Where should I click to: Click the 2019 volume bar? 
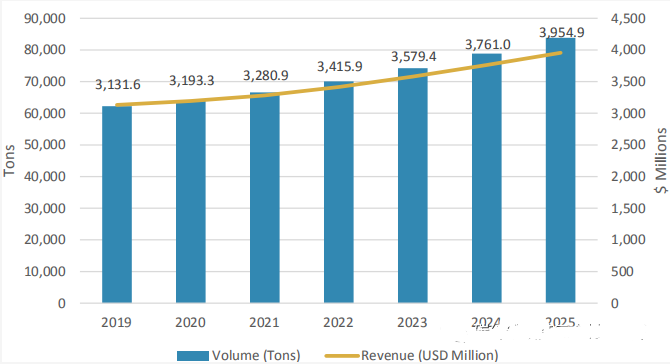point(117,204)
